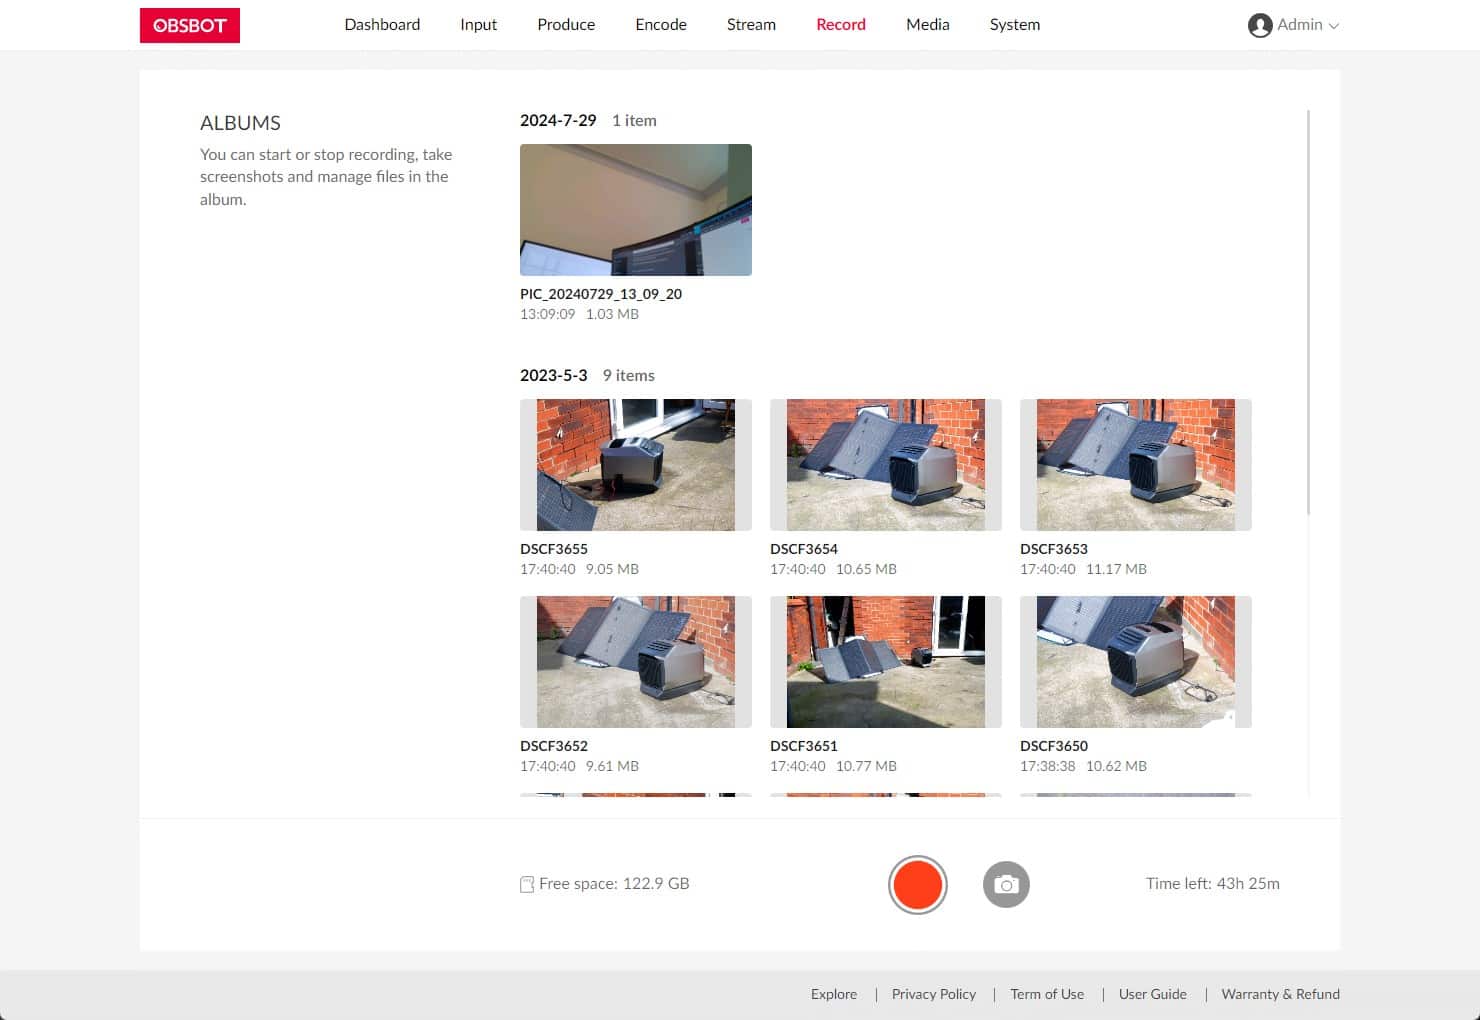Follow the Warranty & Refund link

point(1280,994)
